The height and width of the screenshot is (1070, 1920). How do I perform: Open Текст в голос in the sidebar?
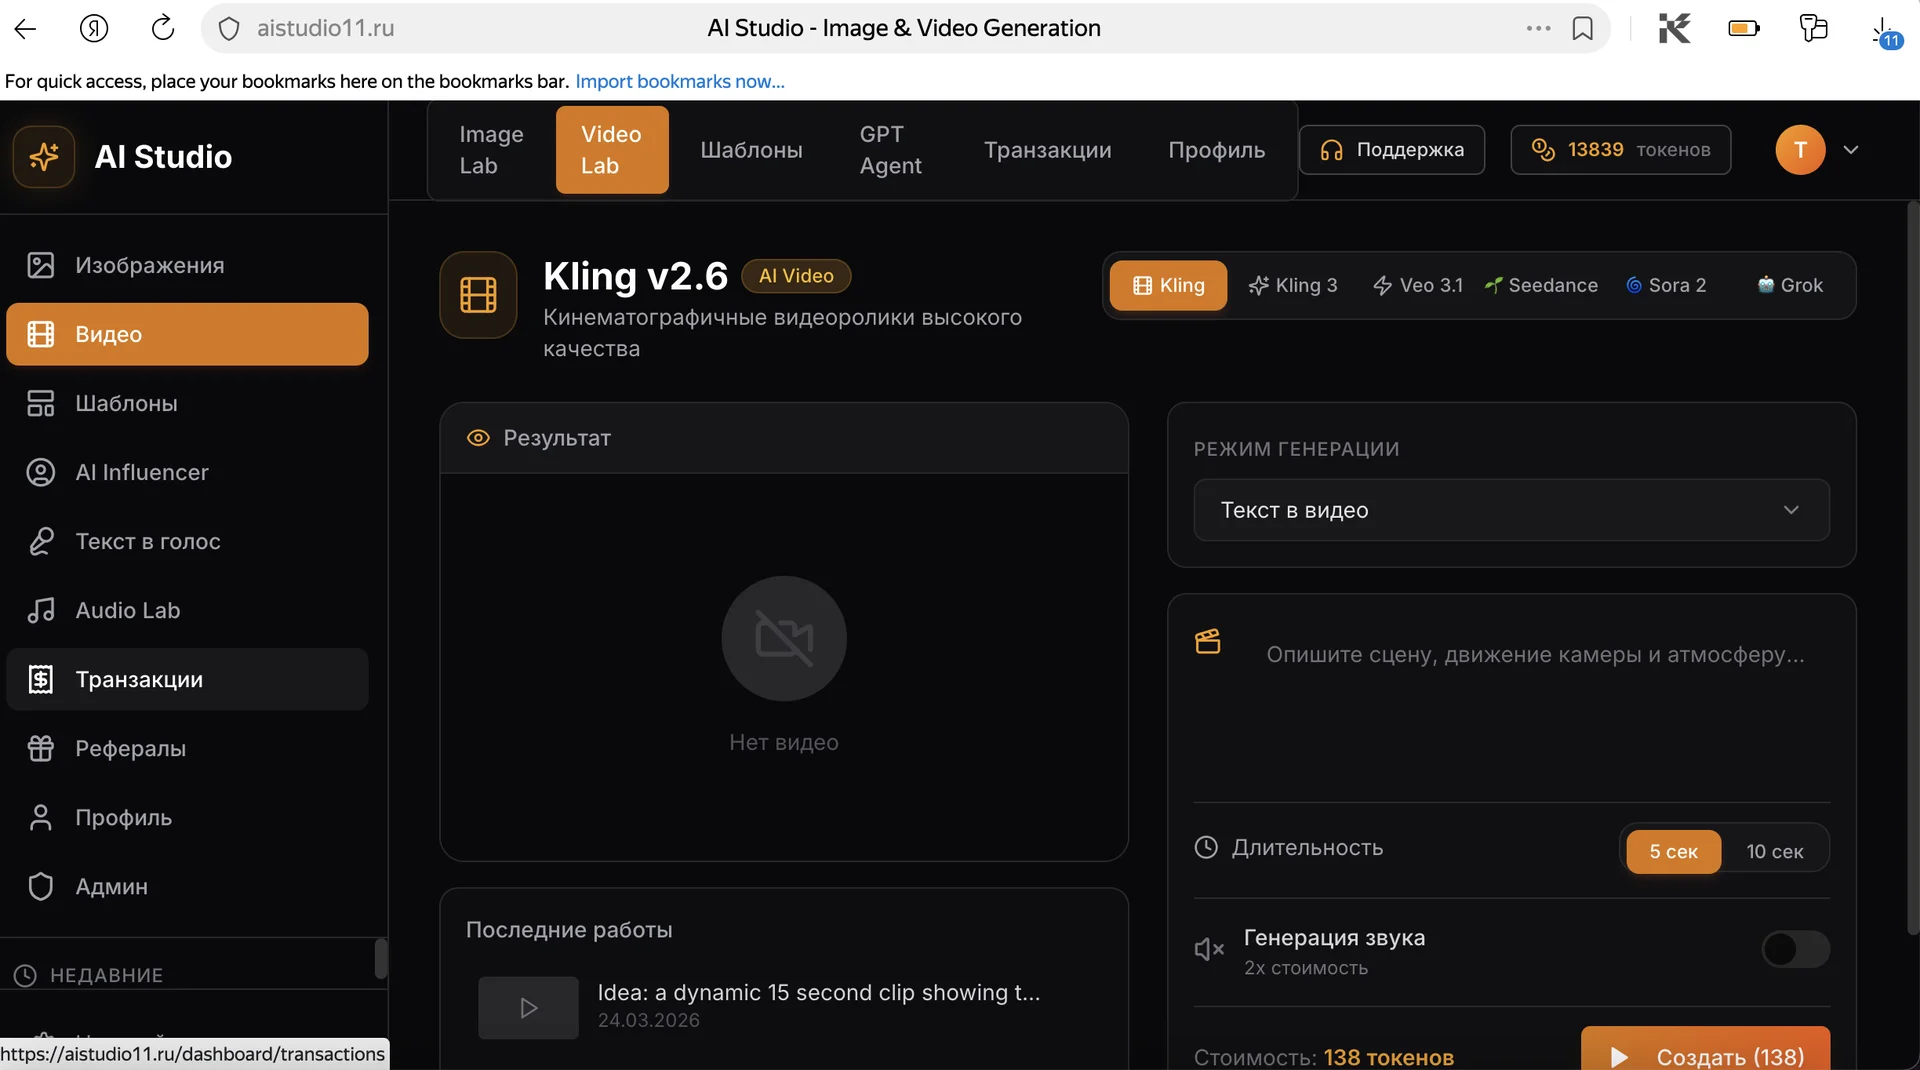click(187, 541)
